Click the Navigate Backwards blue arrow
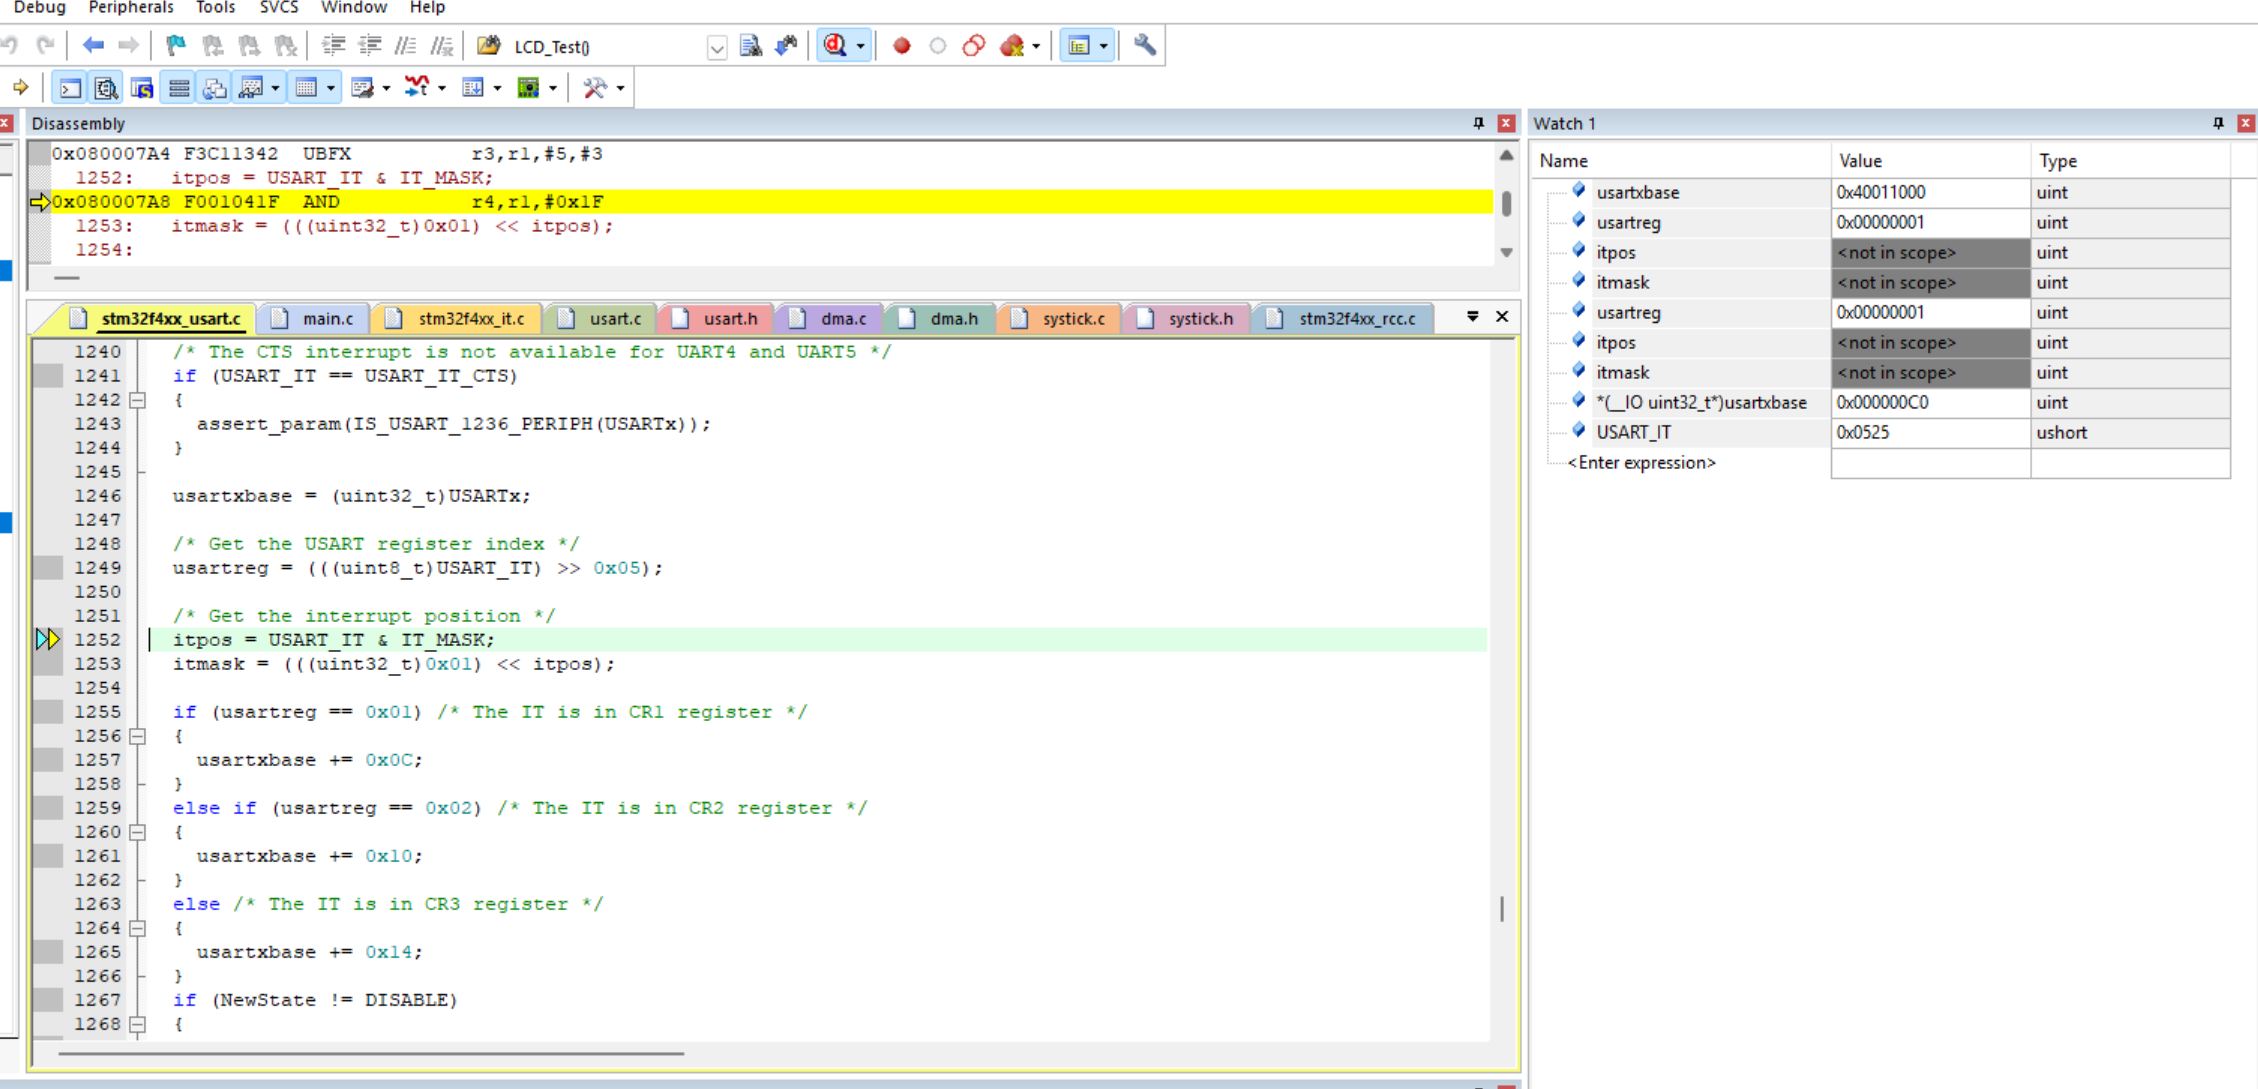Viewport: 2258px width, 1089px height. tap(93, 46)
